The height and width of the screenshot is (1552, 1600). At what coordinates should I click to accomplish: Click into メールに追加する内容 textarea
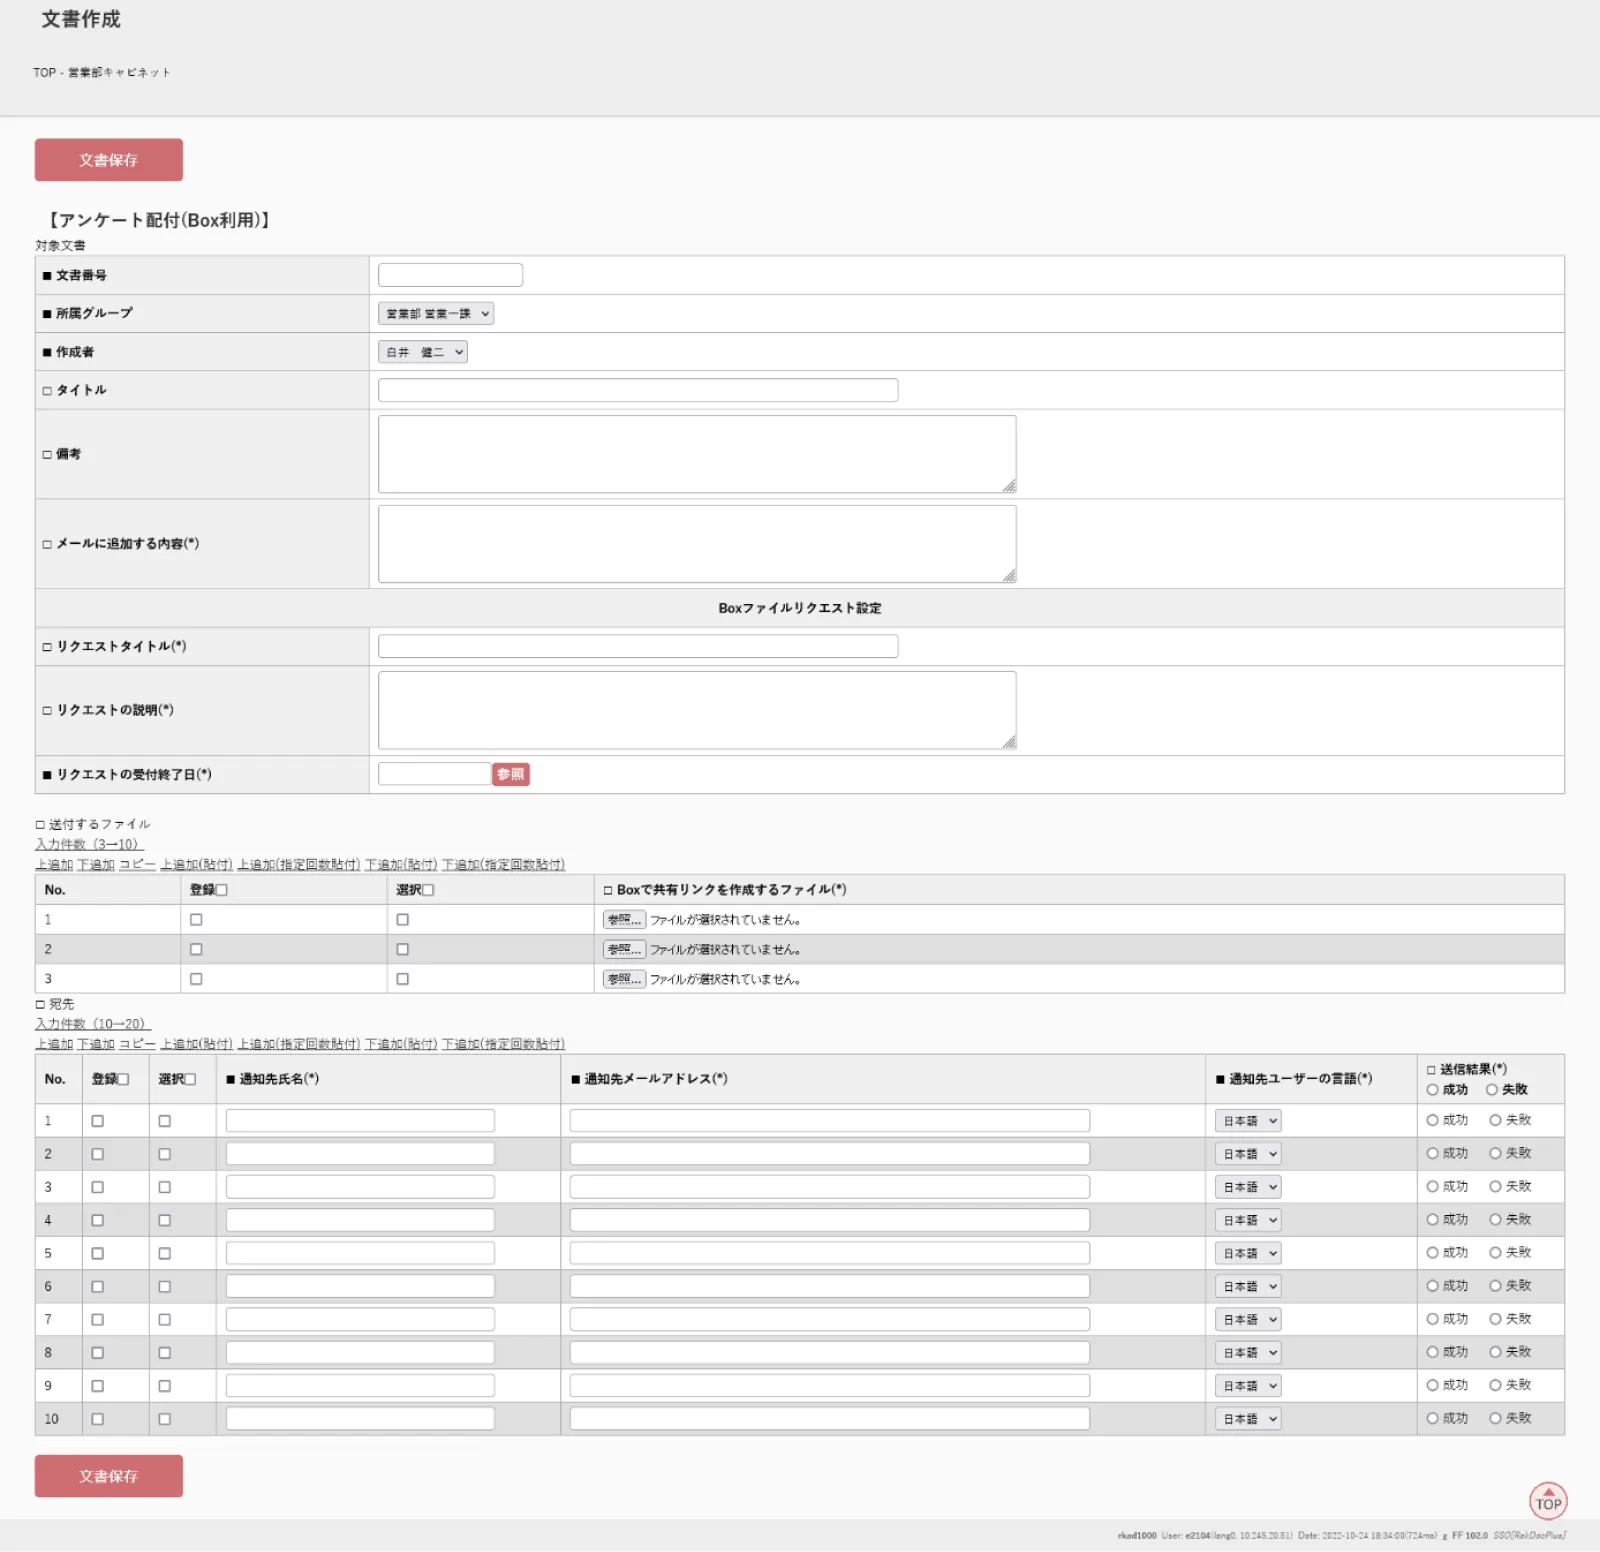click(697, 544)
